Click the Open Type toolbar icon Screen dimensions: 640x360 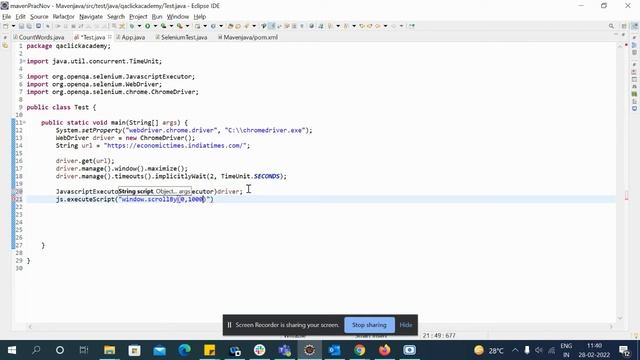pos(230,26)
